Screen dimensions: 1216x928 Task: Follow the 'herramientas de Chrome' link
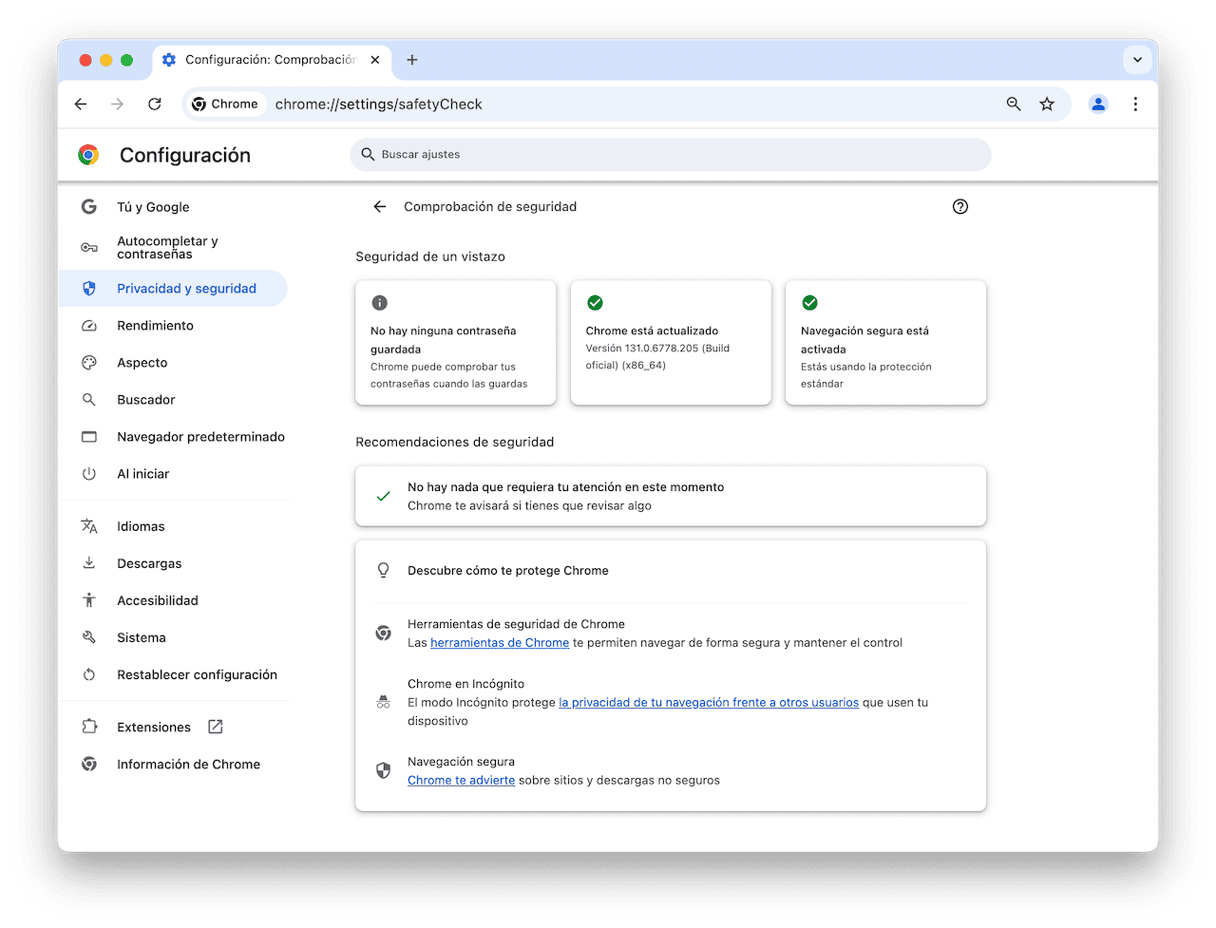click(x=500, y=643)
